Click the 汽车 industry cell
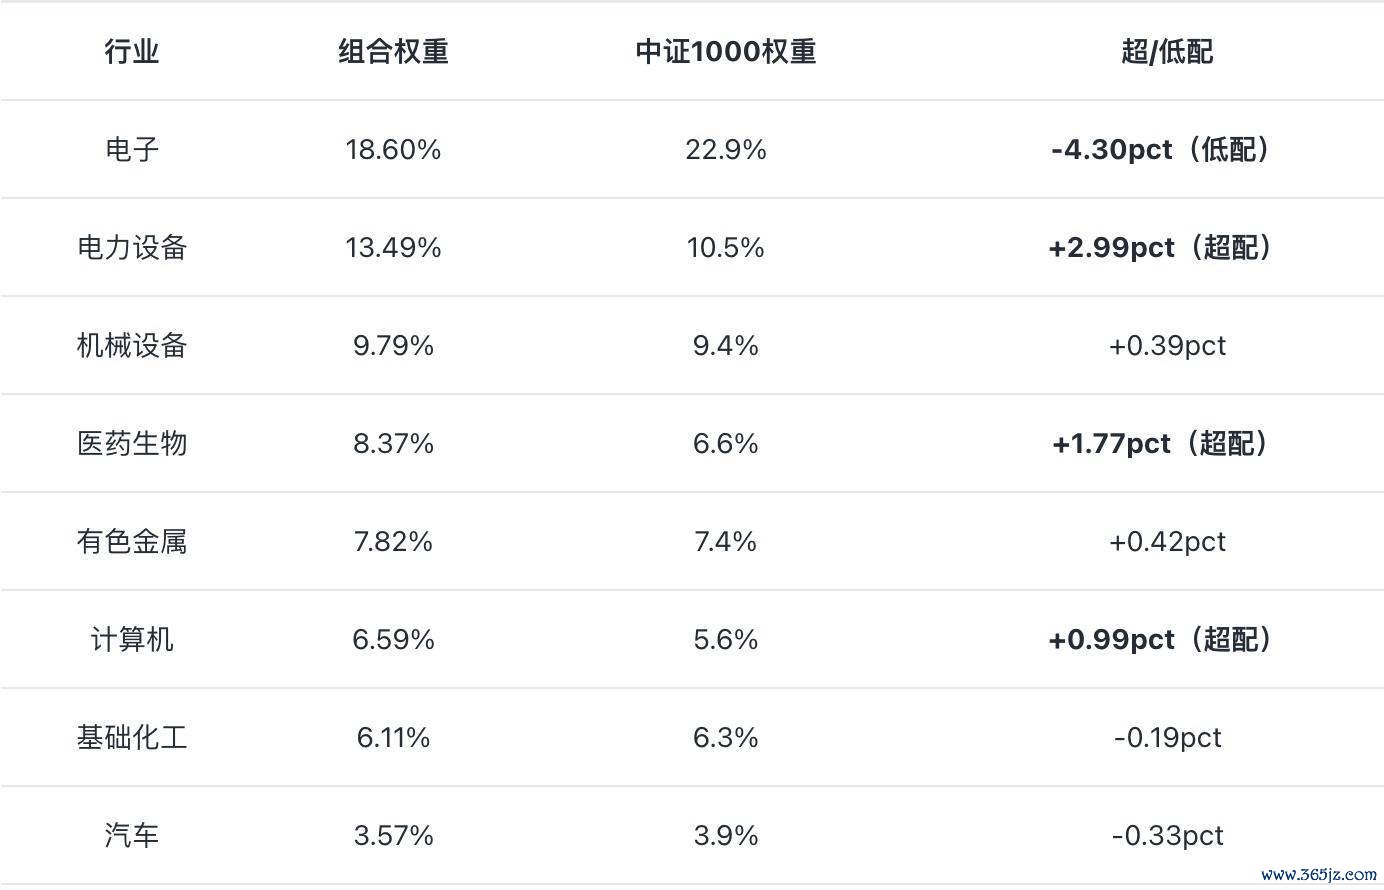 coord(132,835)
